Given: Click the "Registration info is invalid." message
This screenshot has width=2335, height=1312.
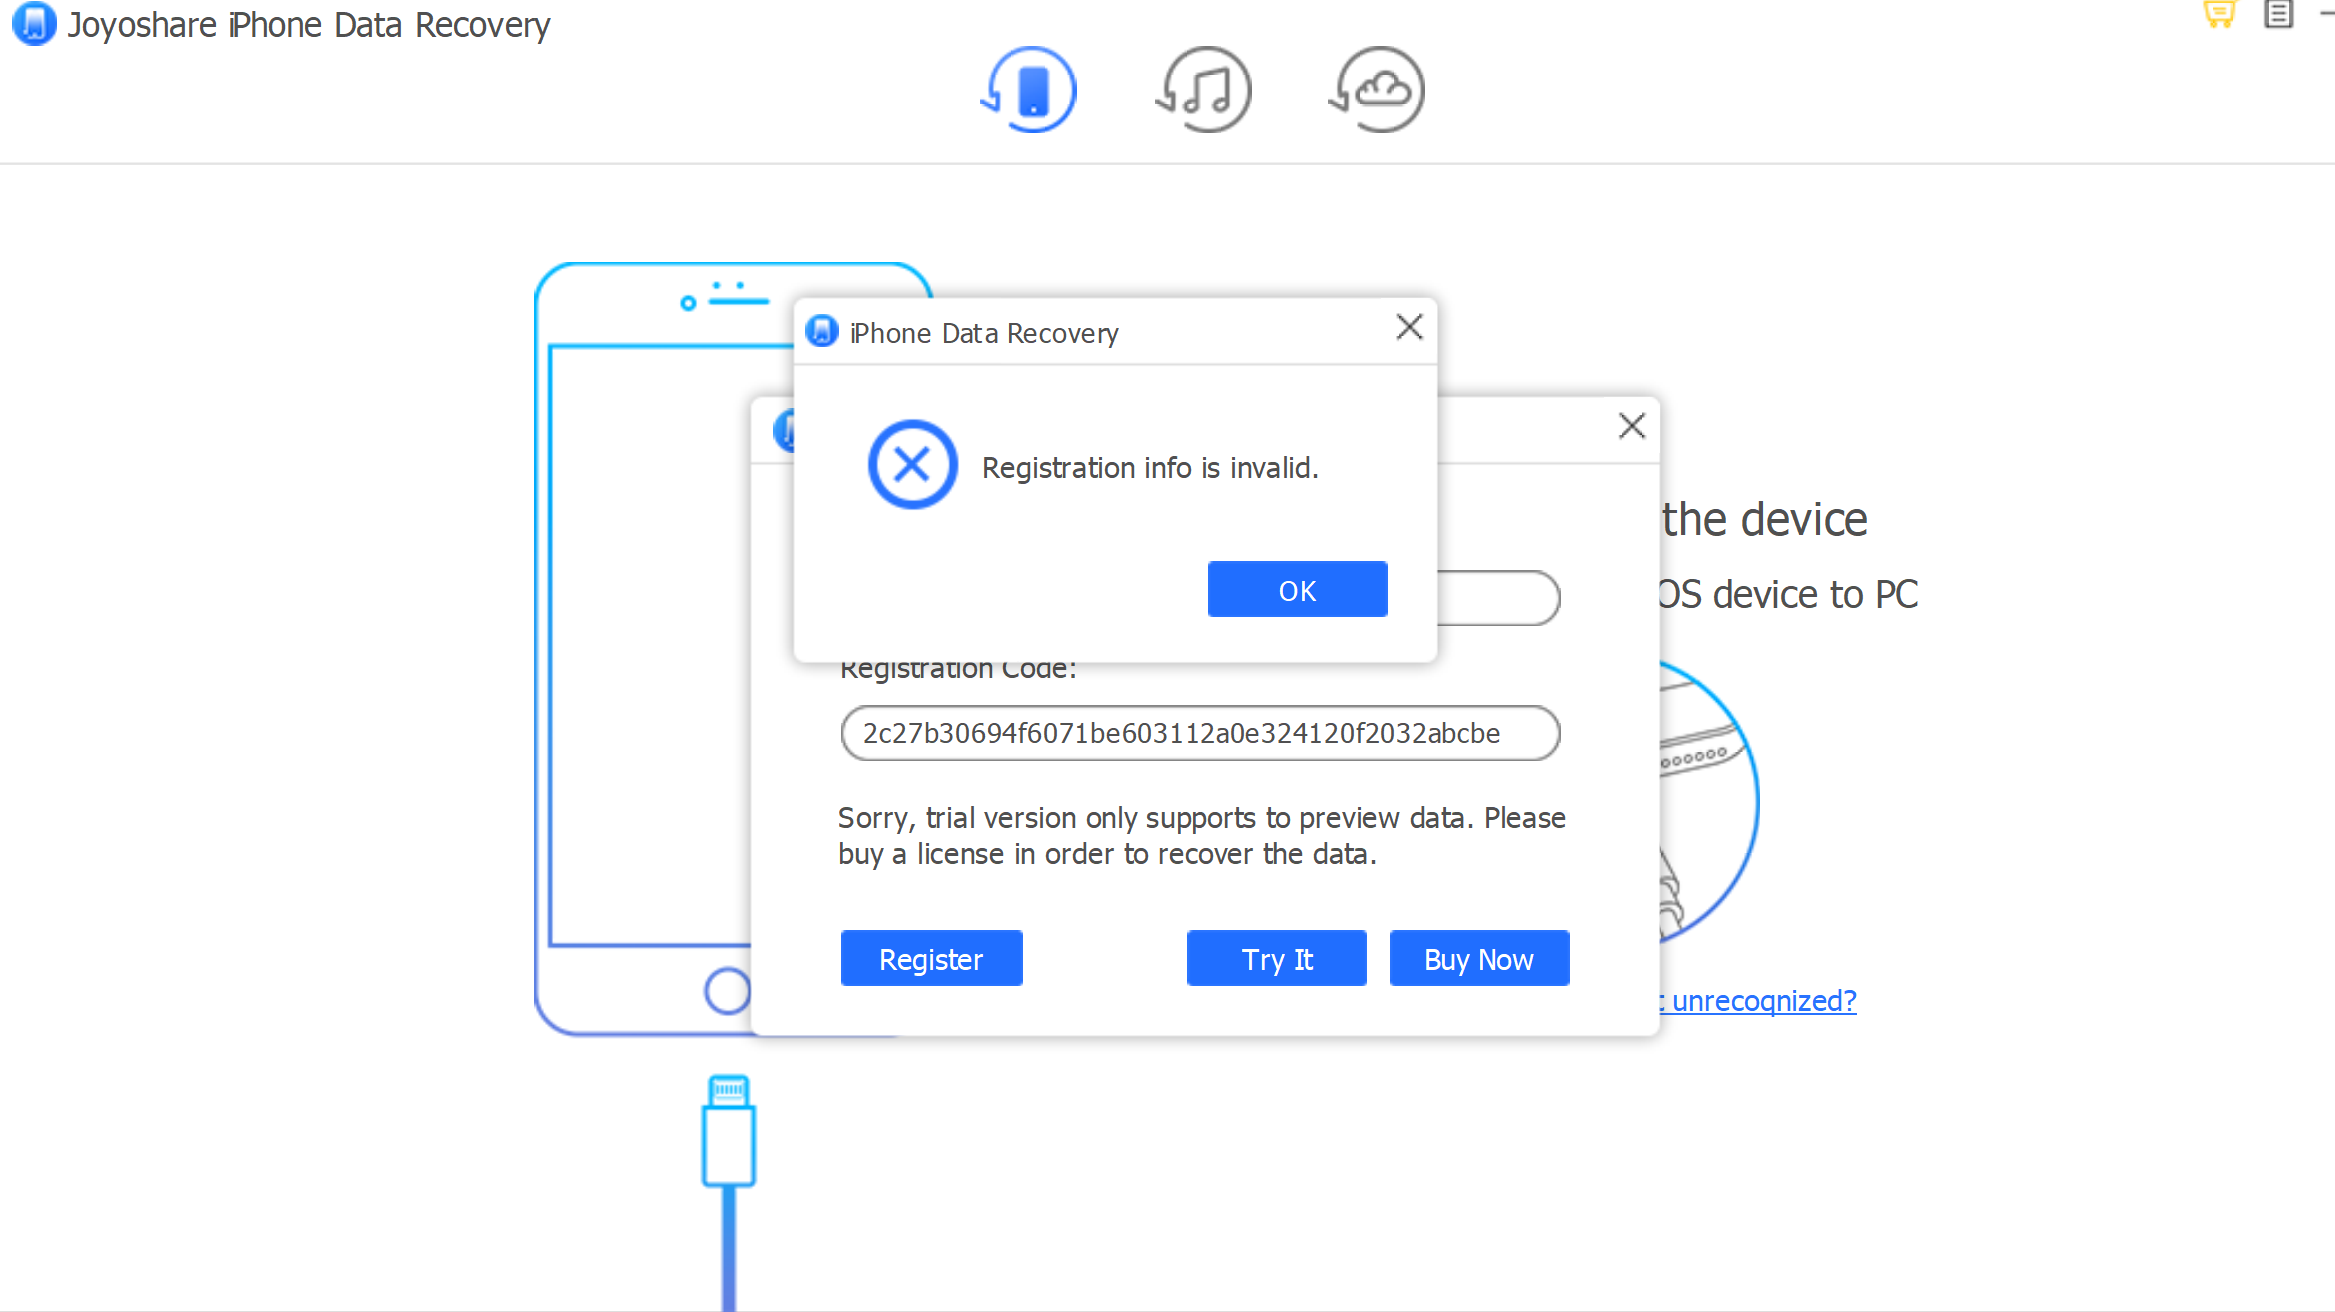Looking at the screenshot, I should (x=1150, y=468).
